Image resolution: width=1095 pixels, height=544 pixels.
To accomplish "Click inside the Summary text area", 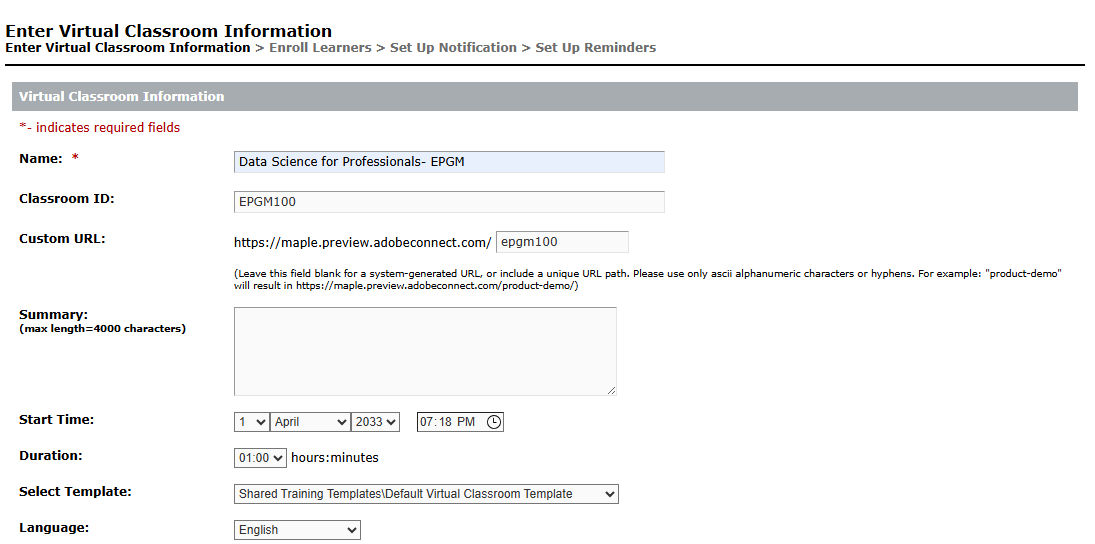I will [425, 351].
